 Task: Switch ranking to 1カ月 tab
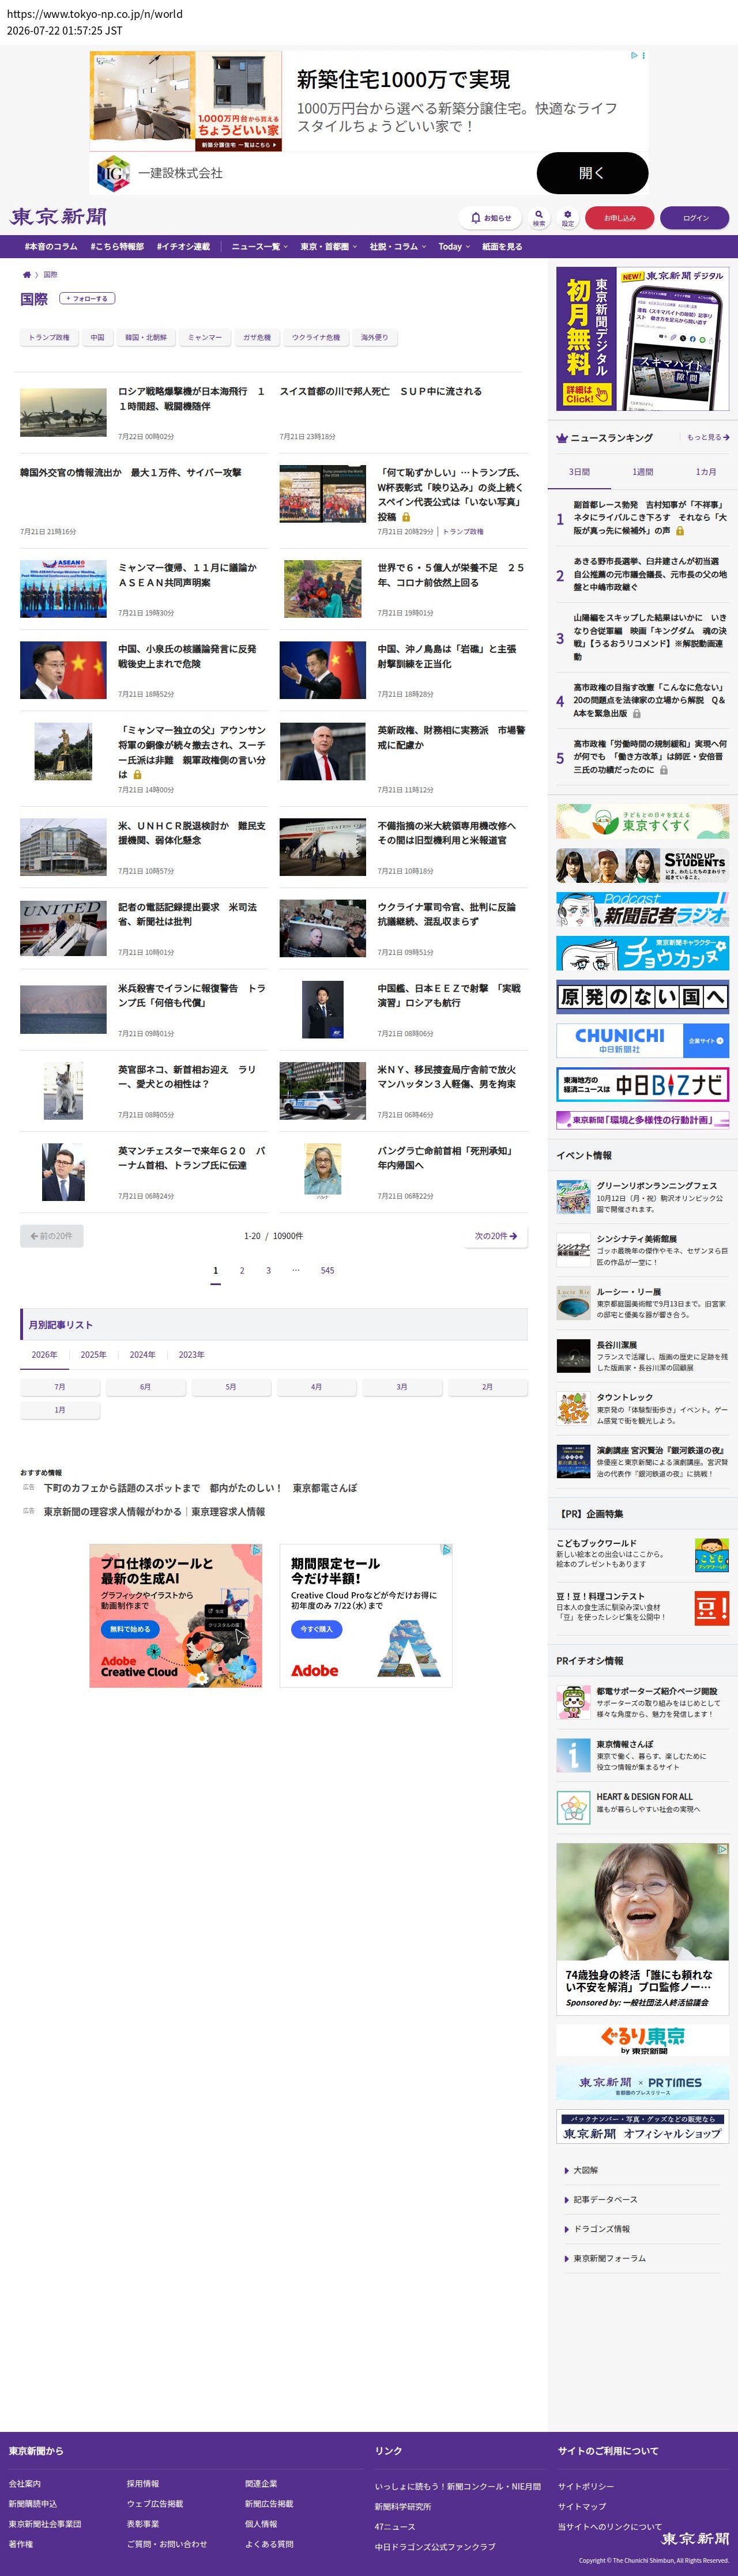pos(706,471)
